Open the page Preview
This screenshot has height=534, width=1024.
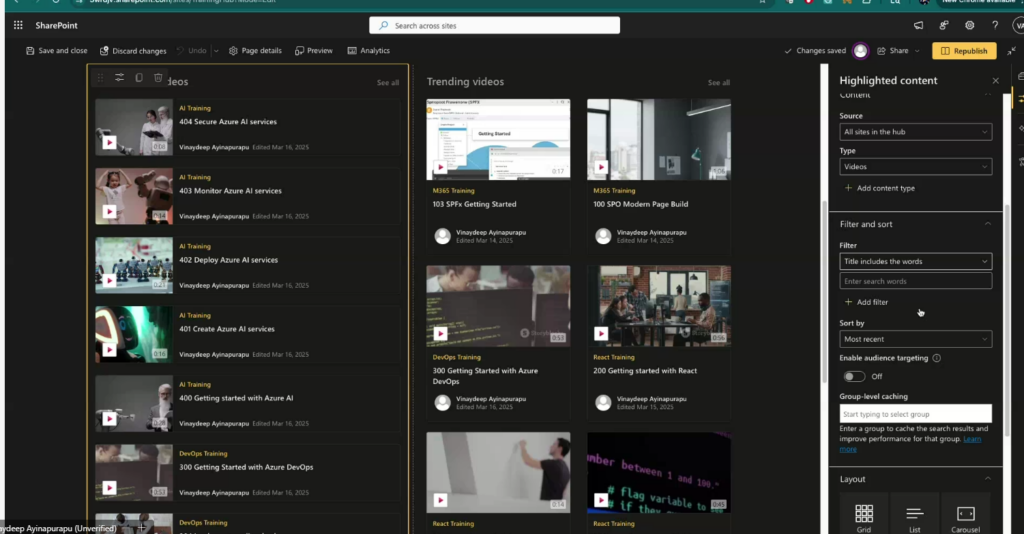(x=313, y=51)
